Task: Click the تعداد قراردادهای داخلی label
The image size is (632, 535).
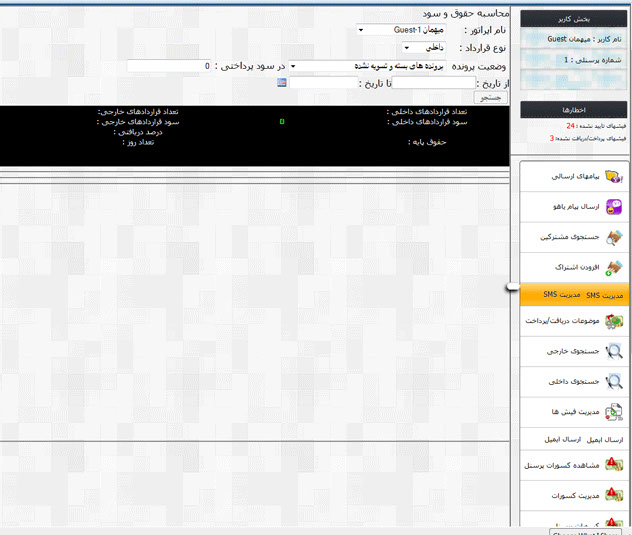Action: pyautogui.click(x=427, y=112)
